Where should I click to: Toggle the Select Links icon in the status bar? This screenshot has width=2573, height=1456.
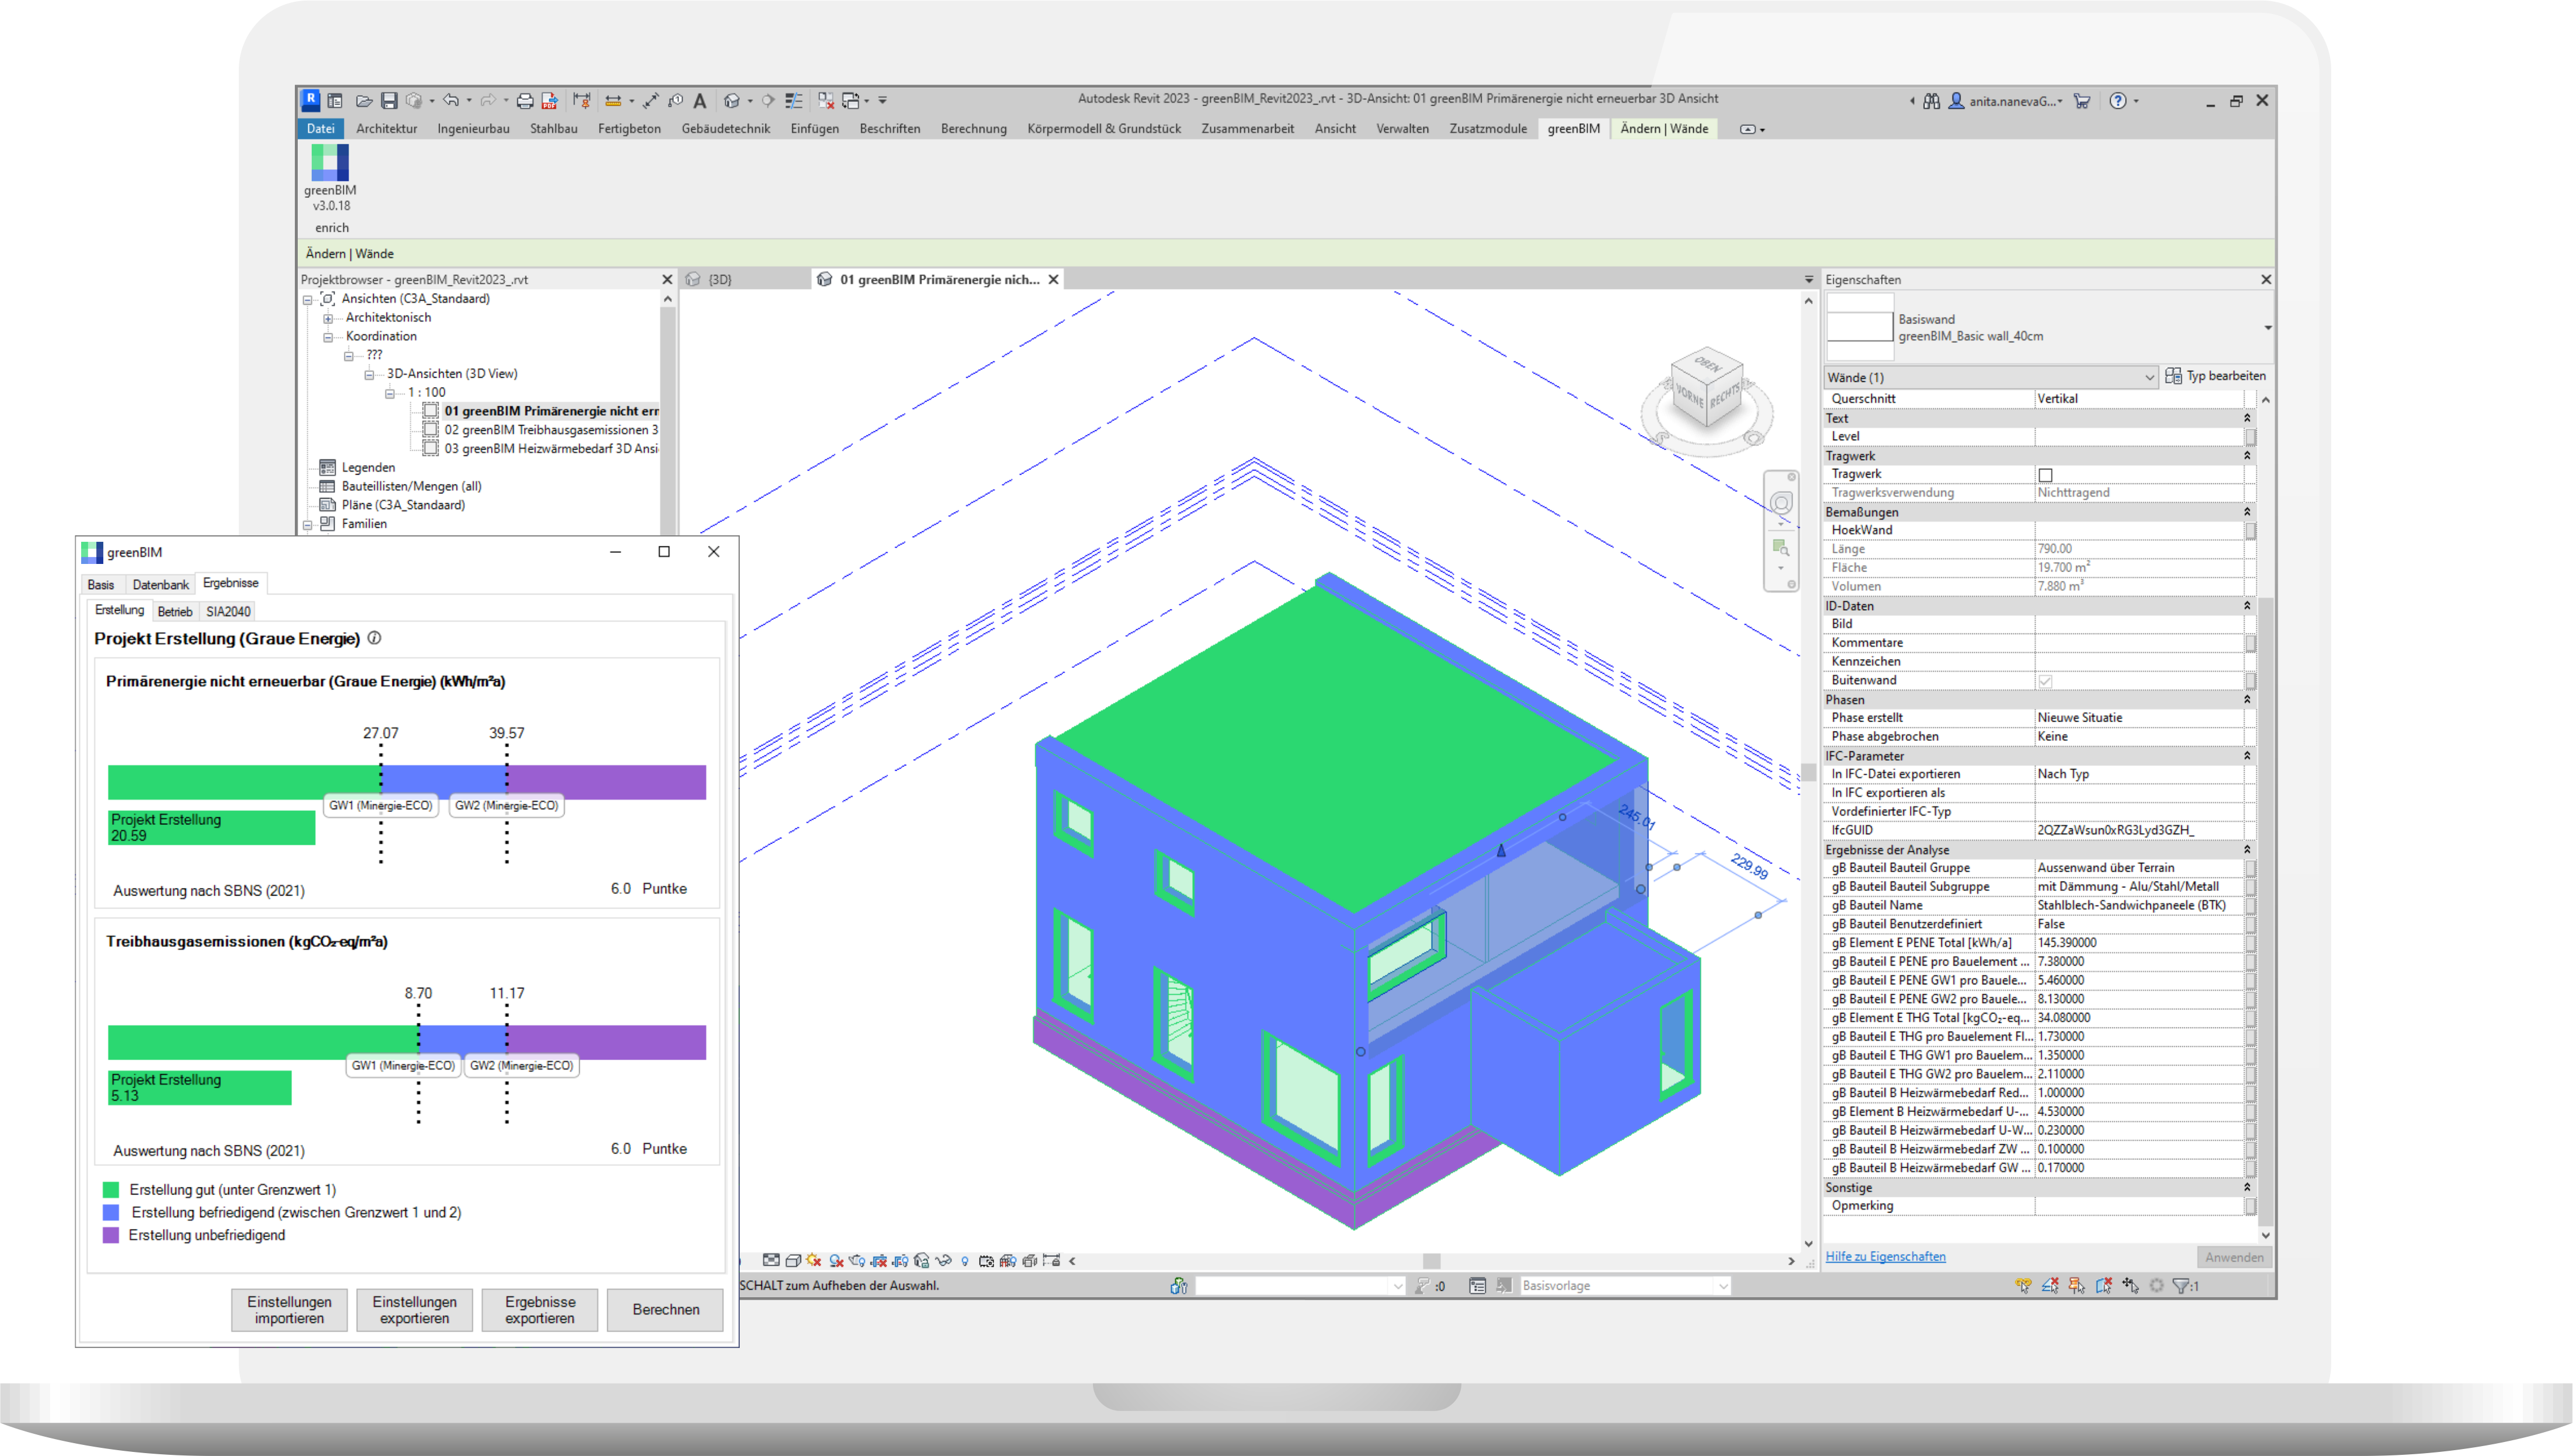(2024, 1286)
